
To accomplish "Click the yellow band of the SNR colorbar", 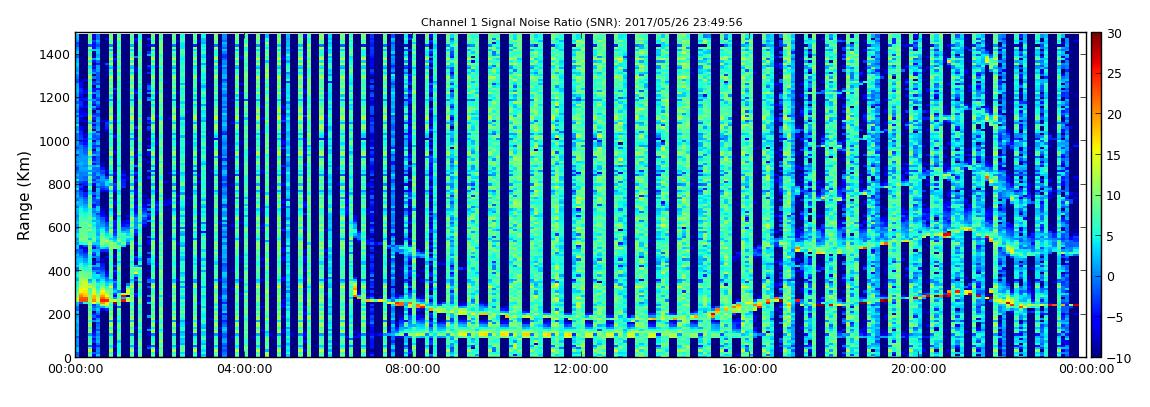I will click(1096, 150).
